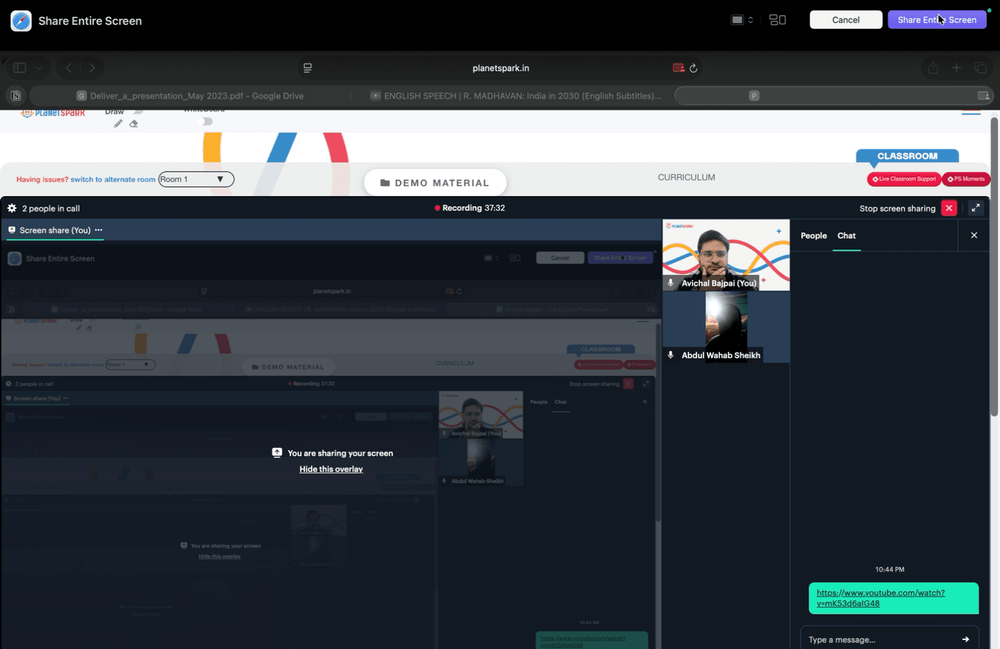Show tab overview icon in Safari
The width and height of the screenshot is (1000, 649).
(x=980, y=68)
